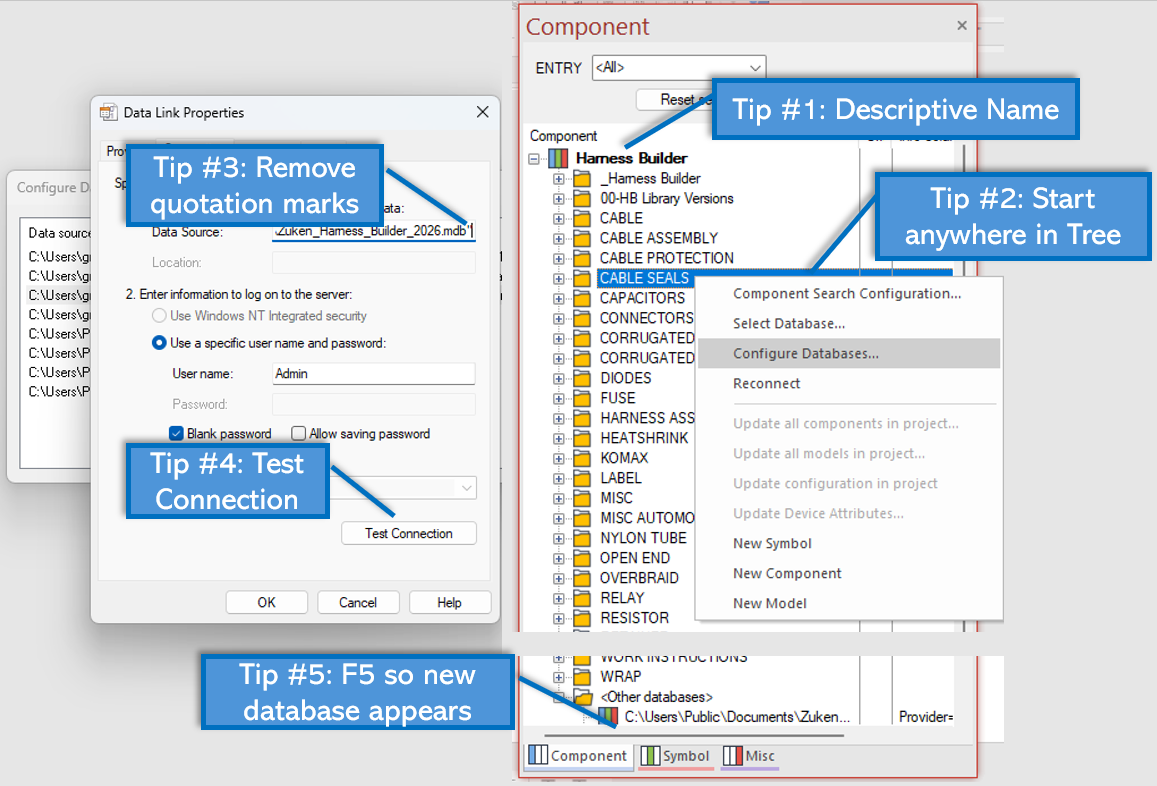The image size is (1157, 786).
Task: Click the OVERBRAID folder icon
Action: tap(582, 578)
